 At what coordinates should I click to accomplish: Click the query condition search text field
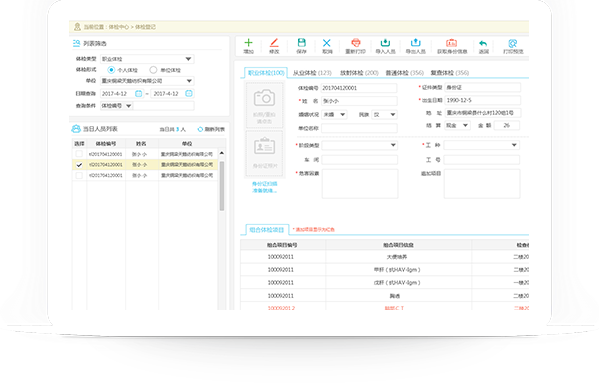164,106
